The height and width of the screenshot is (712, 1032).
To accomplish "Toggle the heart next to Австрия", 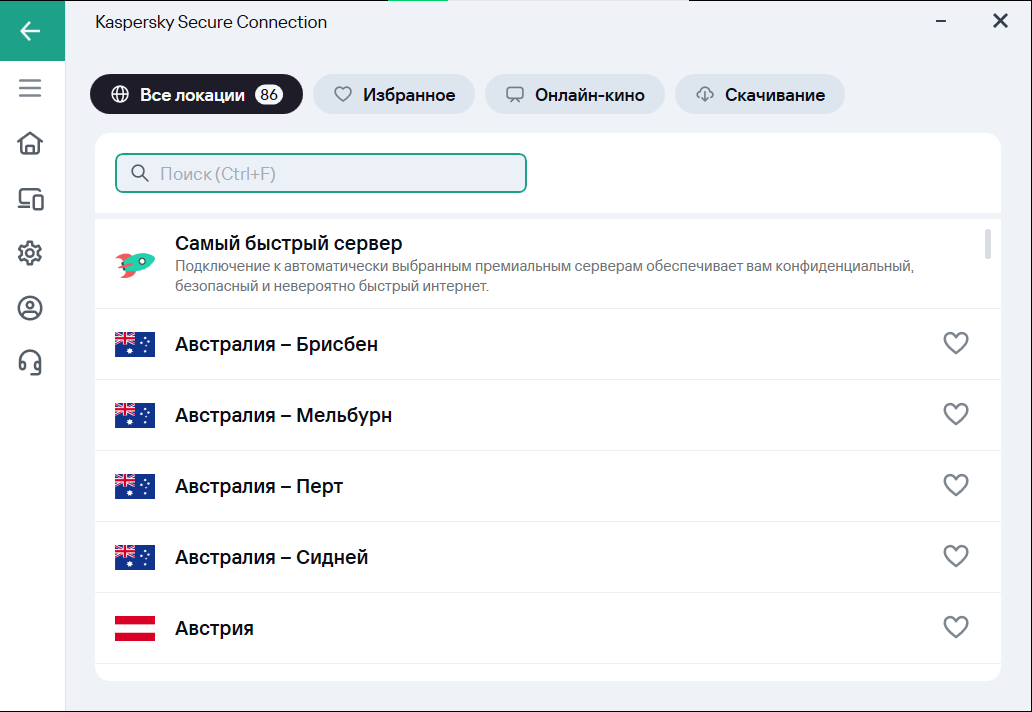I will 956,627.
